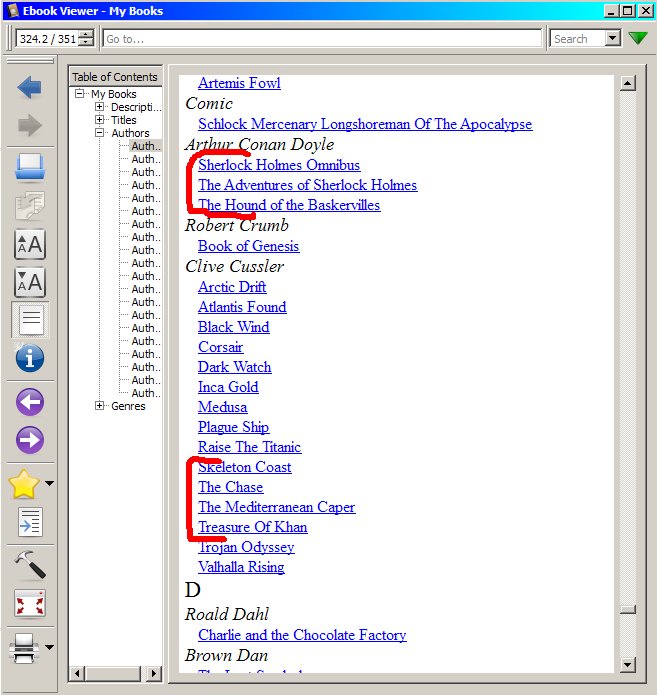Click into the Search field

(578, 39)
